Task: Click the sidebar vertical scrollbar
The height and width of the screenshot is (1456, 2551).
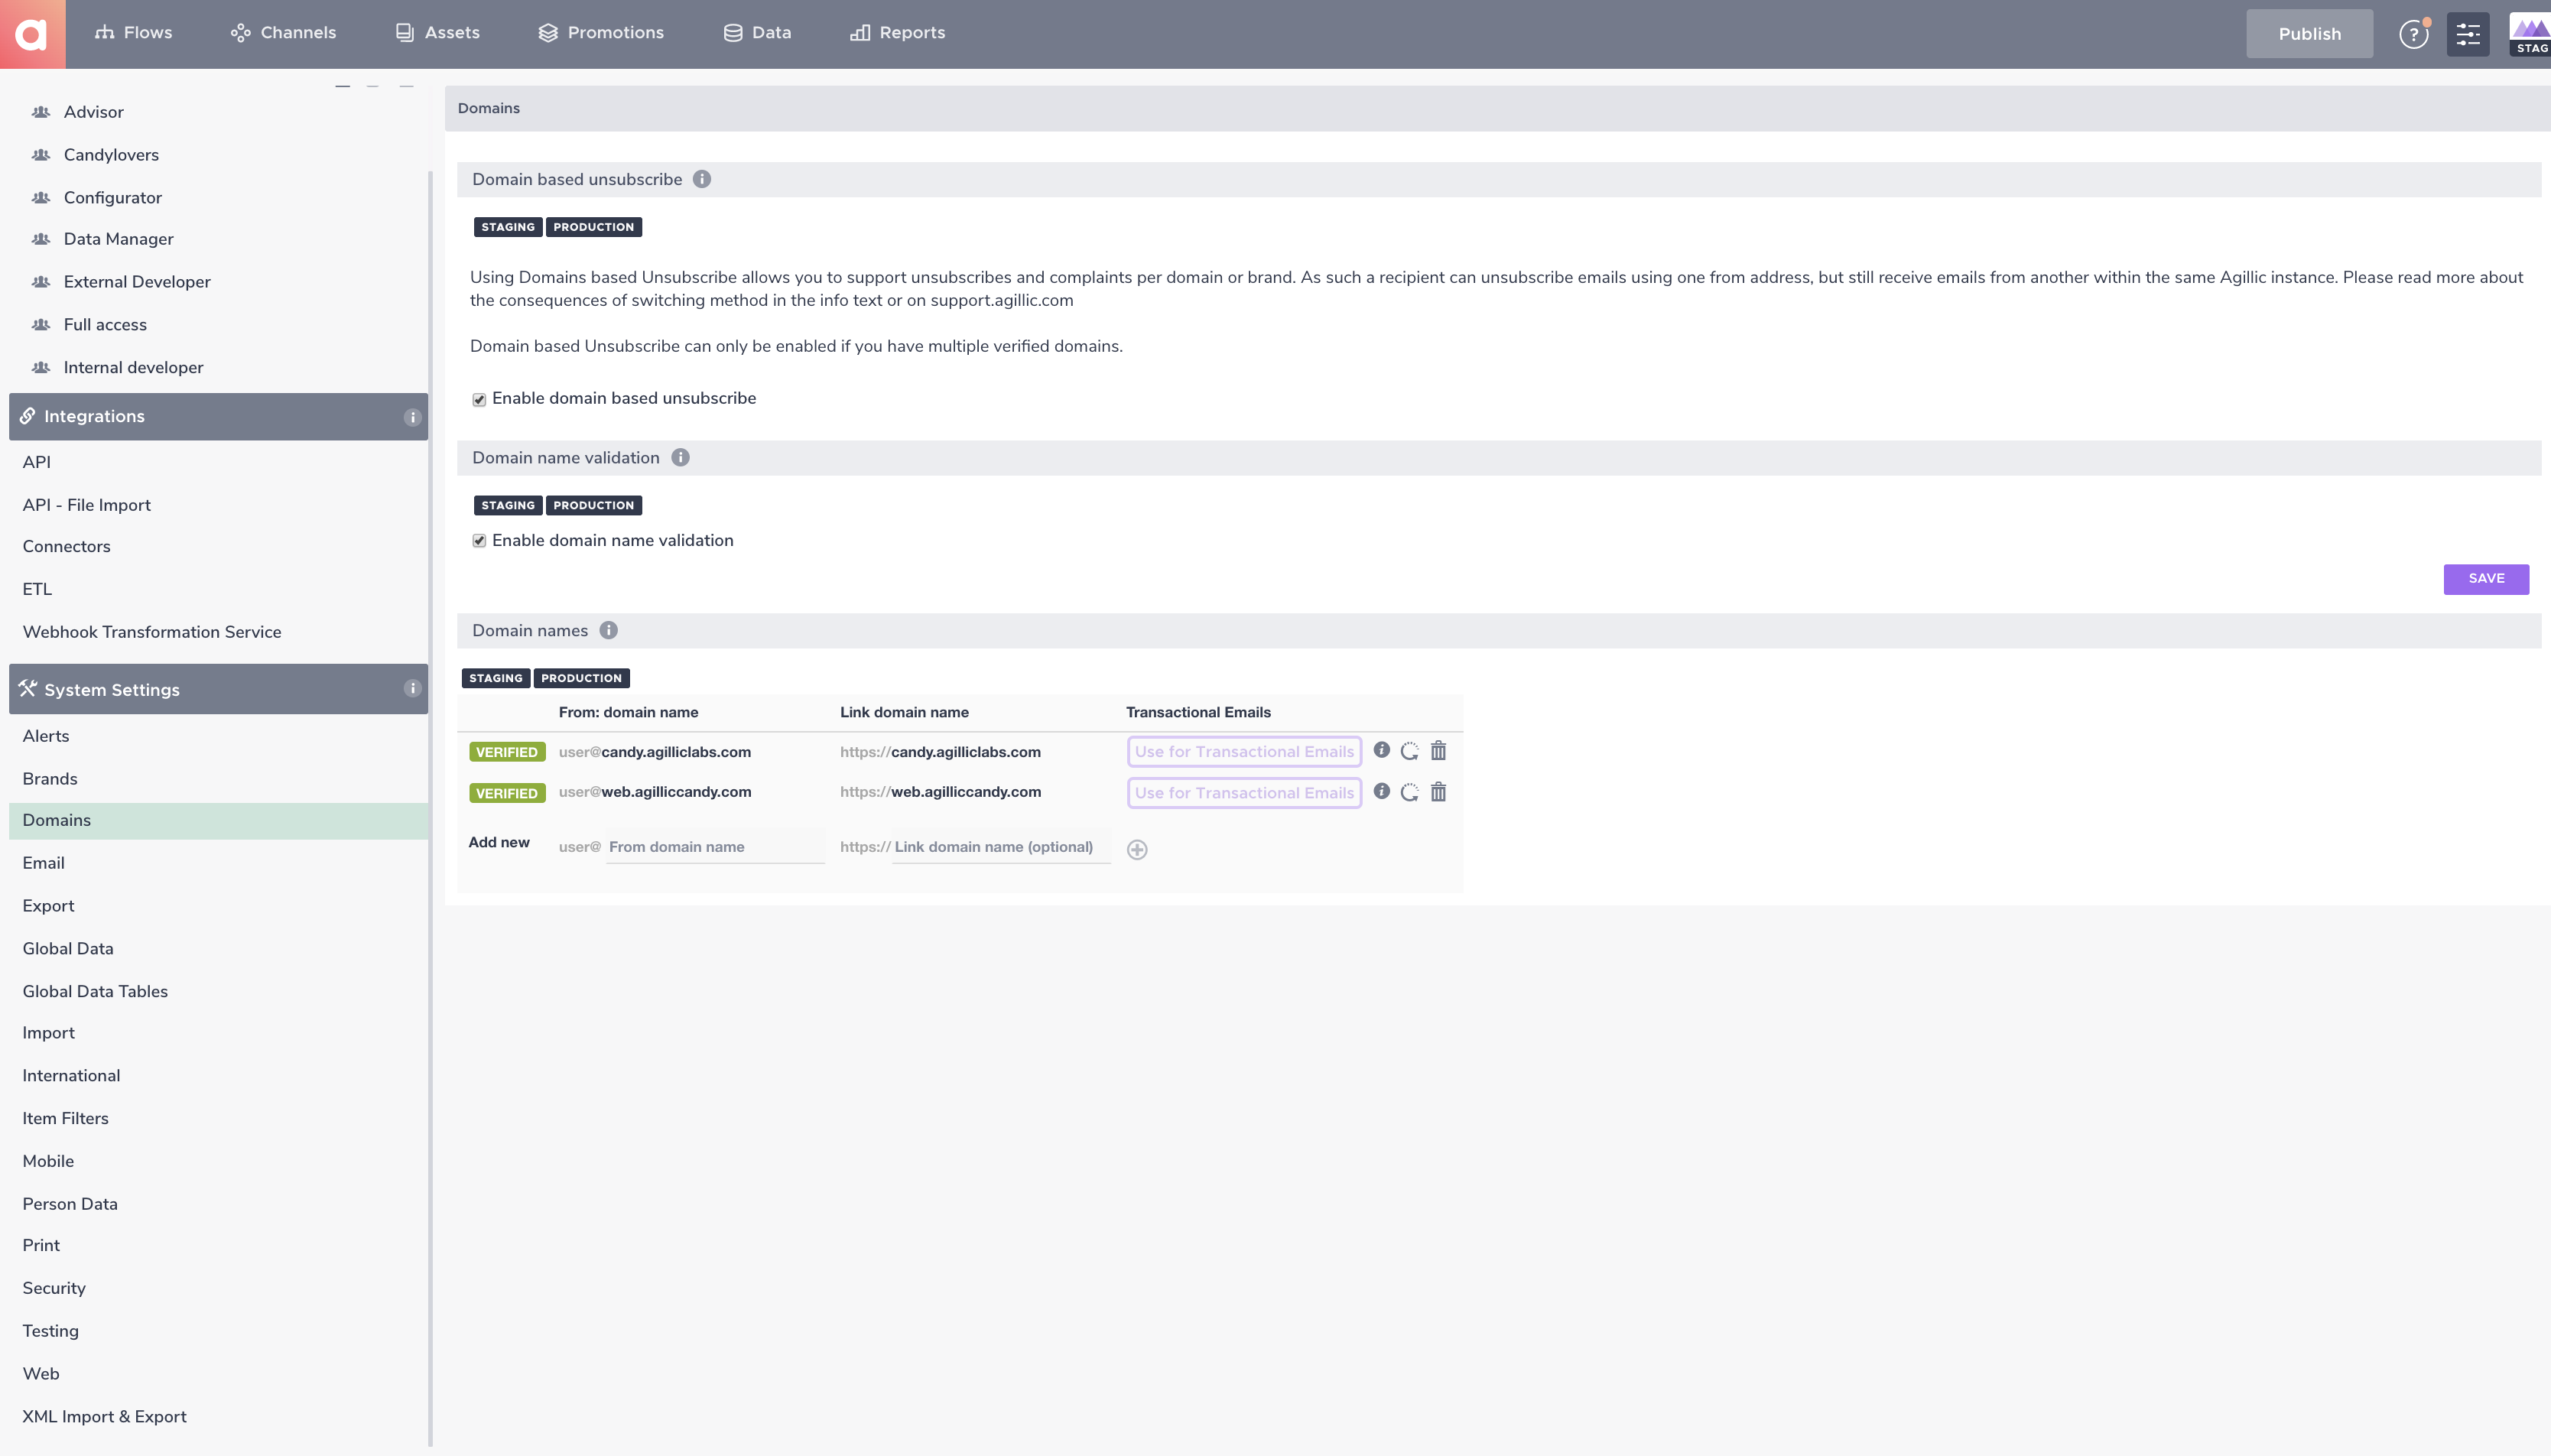Action: coord(431,808)
